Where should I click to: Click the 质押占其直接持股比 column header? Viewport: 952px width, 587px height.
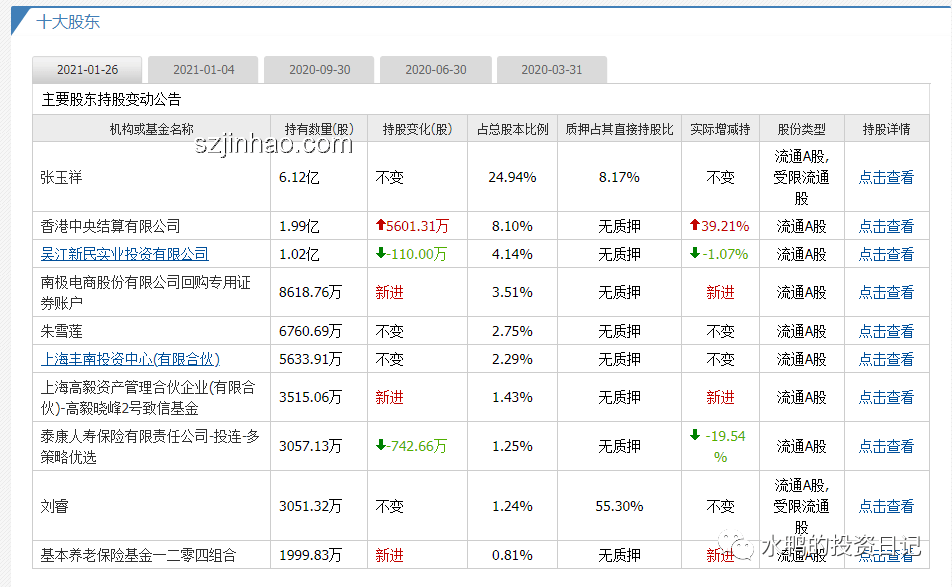[x=619, y=129]
